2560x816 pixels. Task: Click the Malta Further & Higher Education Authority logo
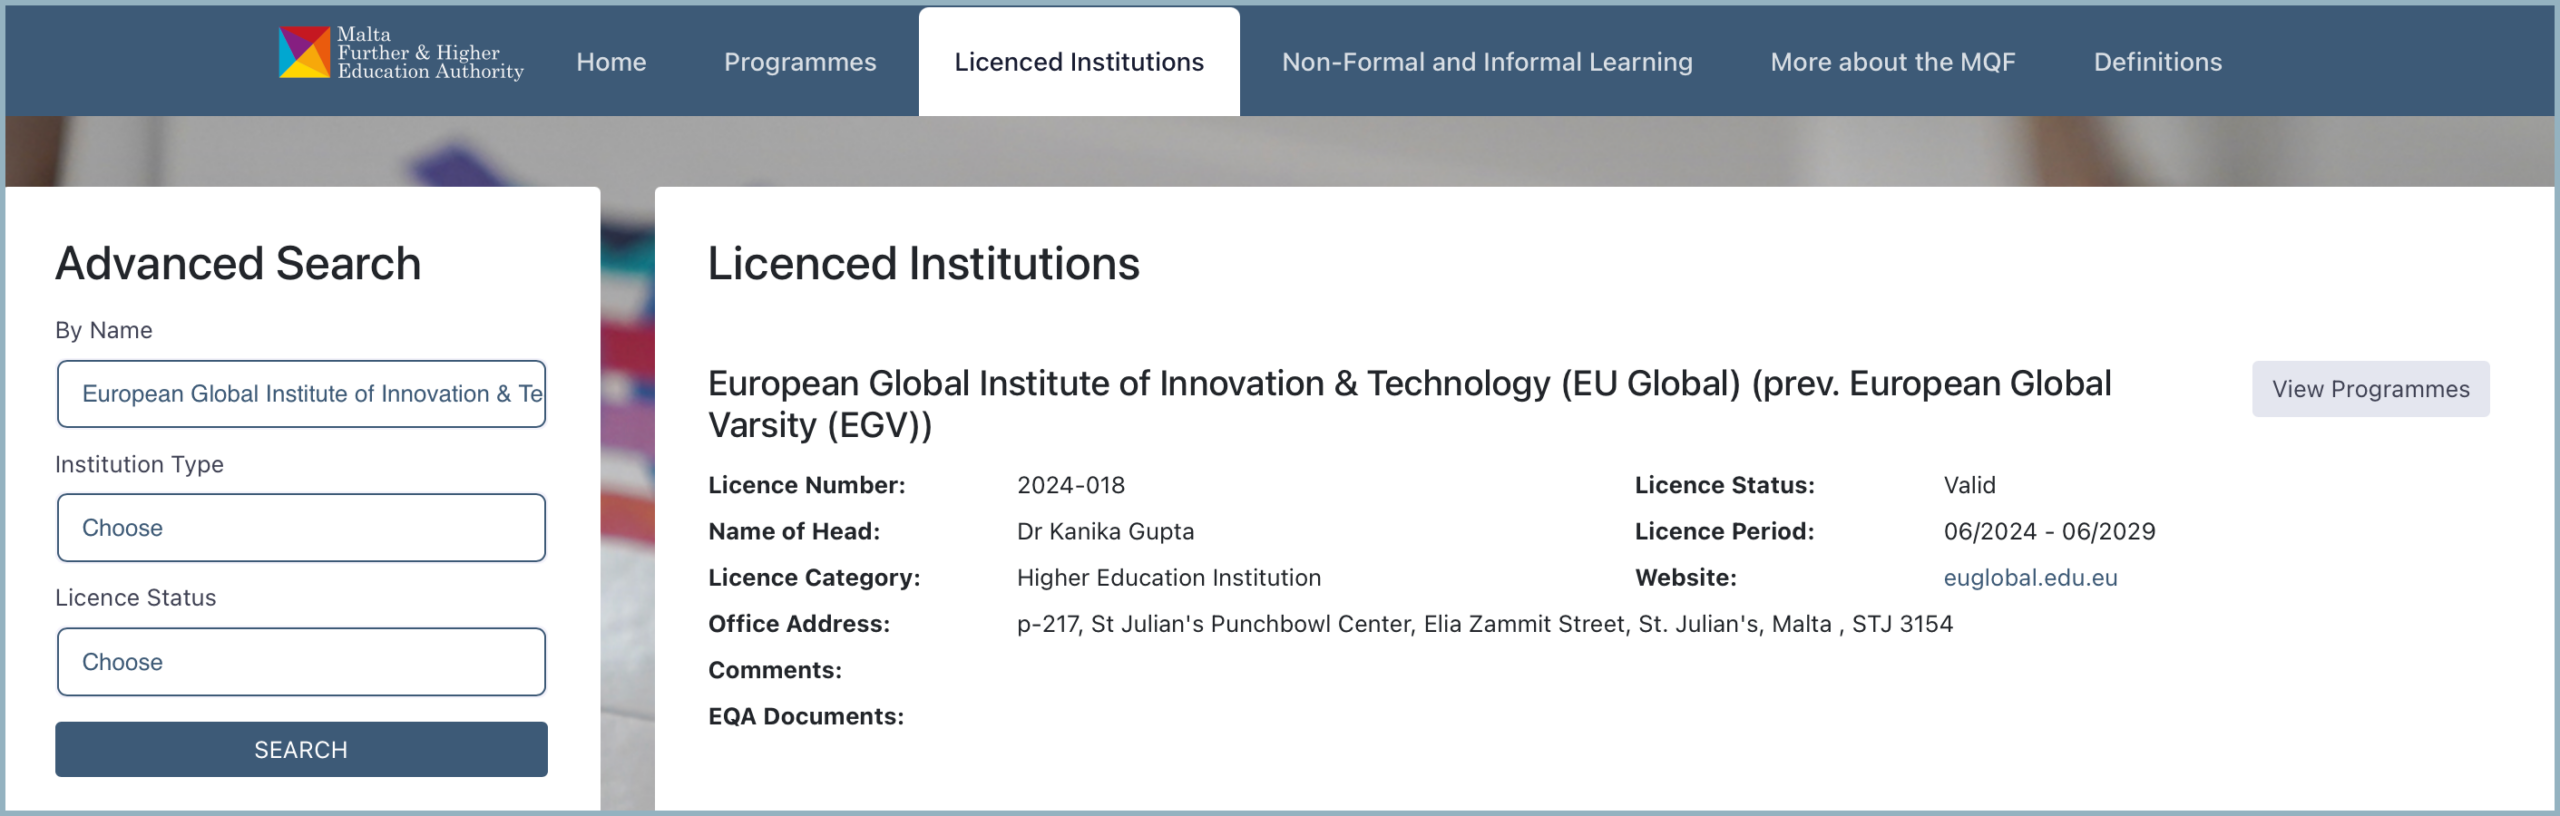pos(400,54)
